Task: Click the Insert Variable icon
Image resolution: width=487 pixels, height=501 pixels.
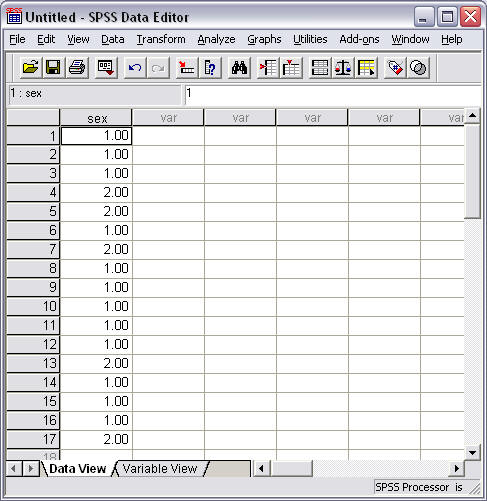Action: pyautogui.click(x=291, y=68)
